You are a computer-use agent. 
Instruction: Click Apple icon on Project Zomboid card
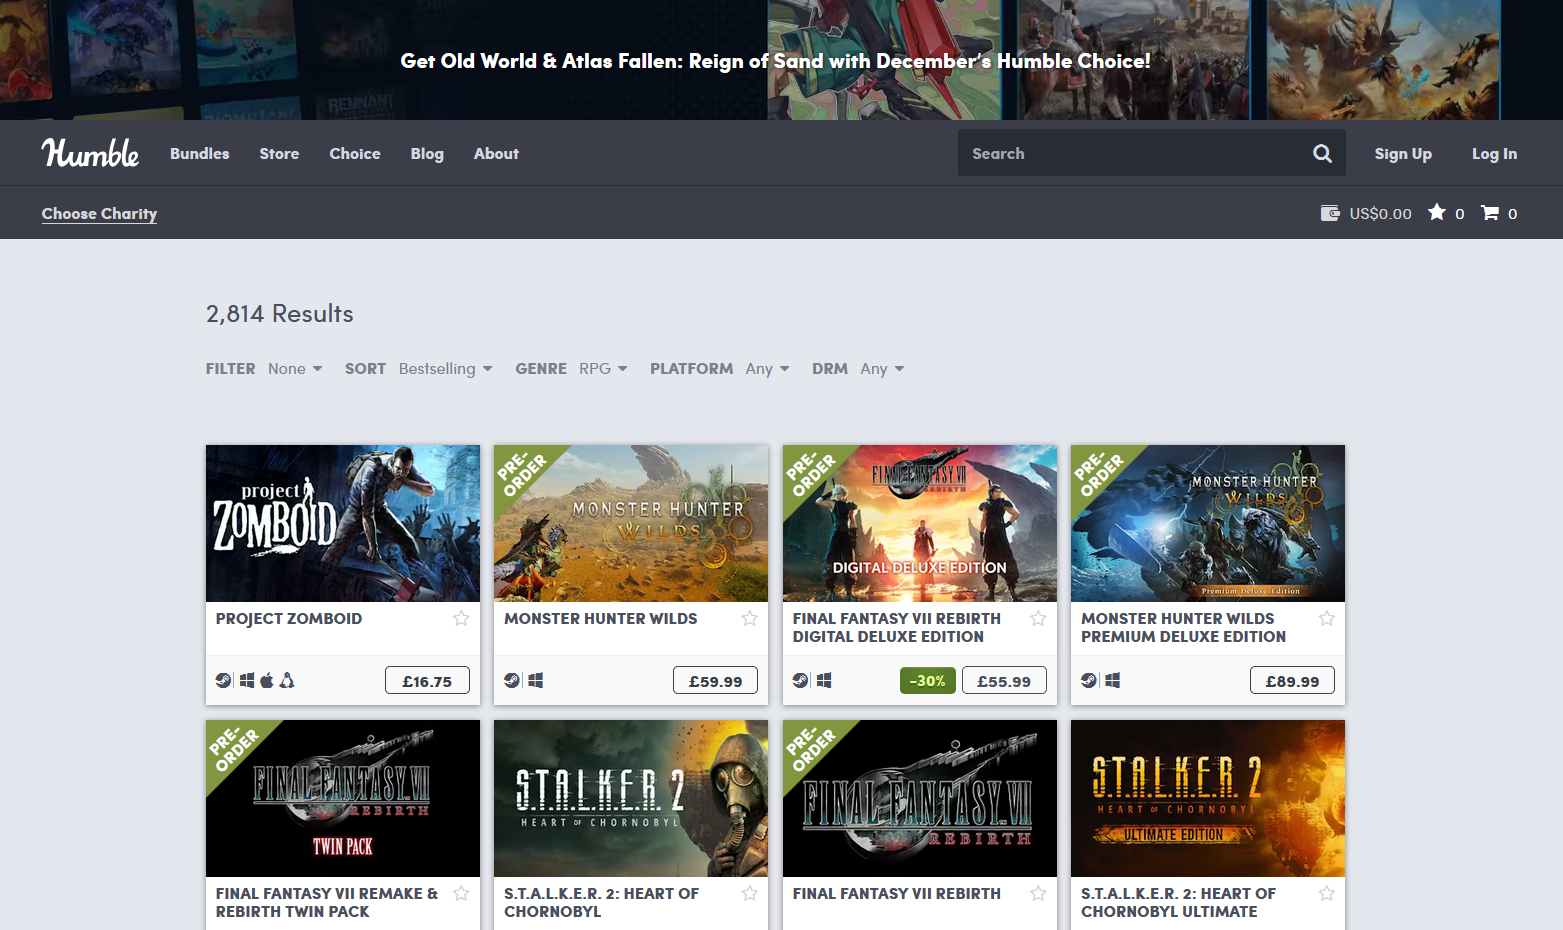(267, 680)
